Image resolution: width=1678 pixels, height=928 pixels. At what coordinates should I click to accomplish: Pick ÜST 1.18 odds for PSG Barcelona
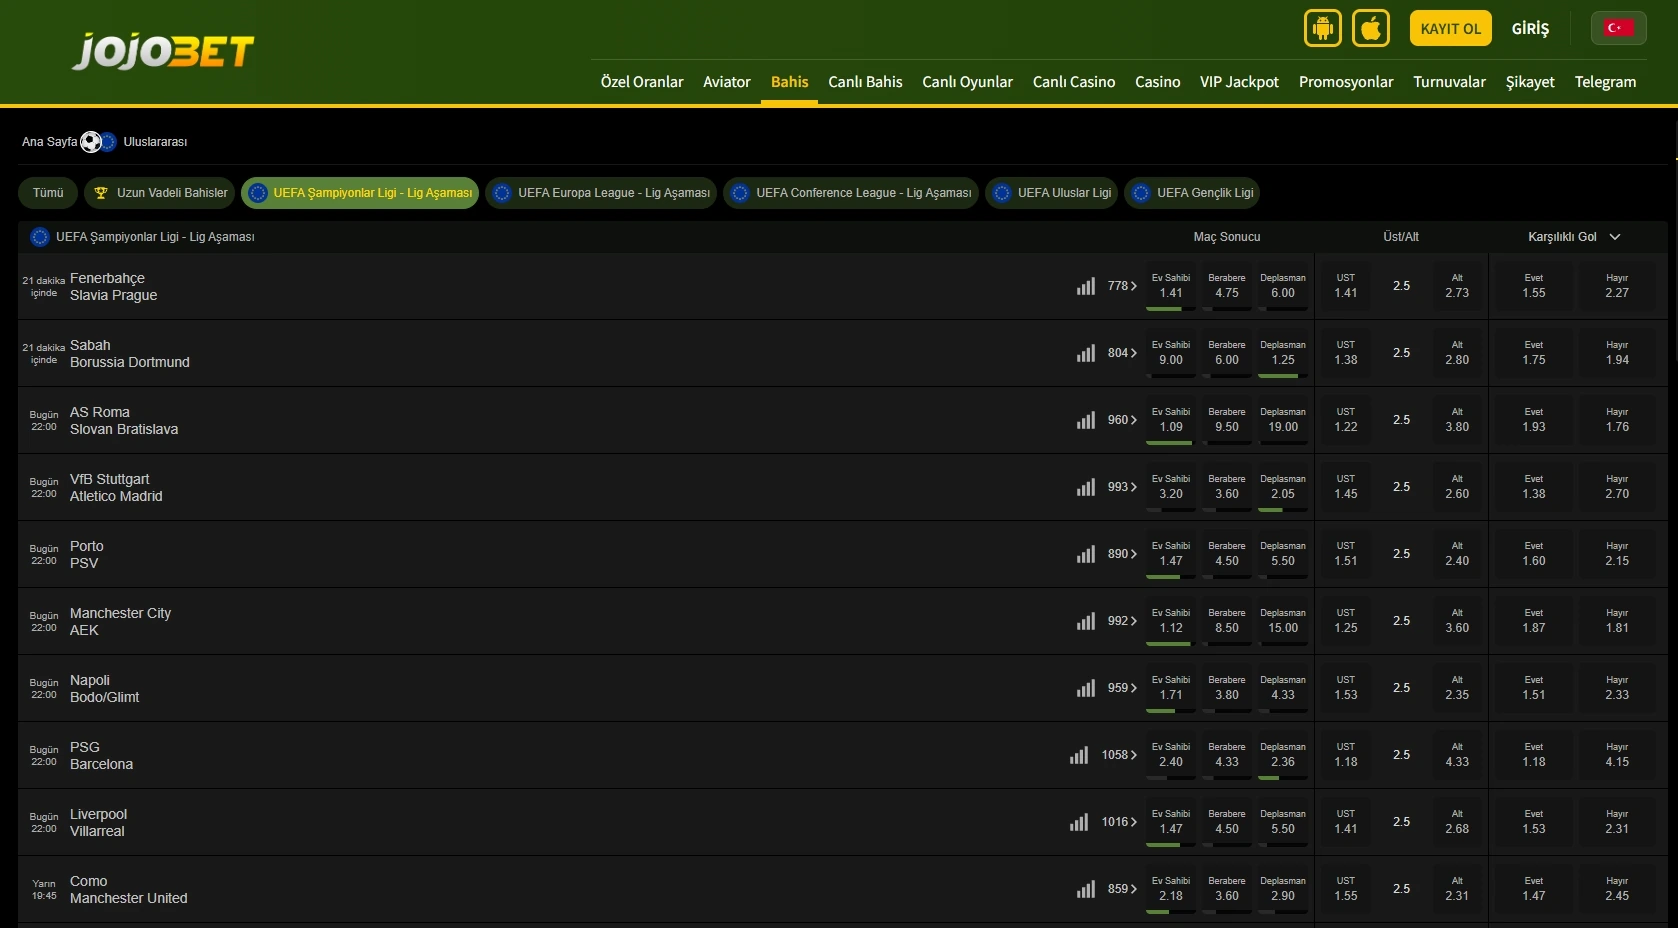pyautogui.click(x=1346, y=756)
